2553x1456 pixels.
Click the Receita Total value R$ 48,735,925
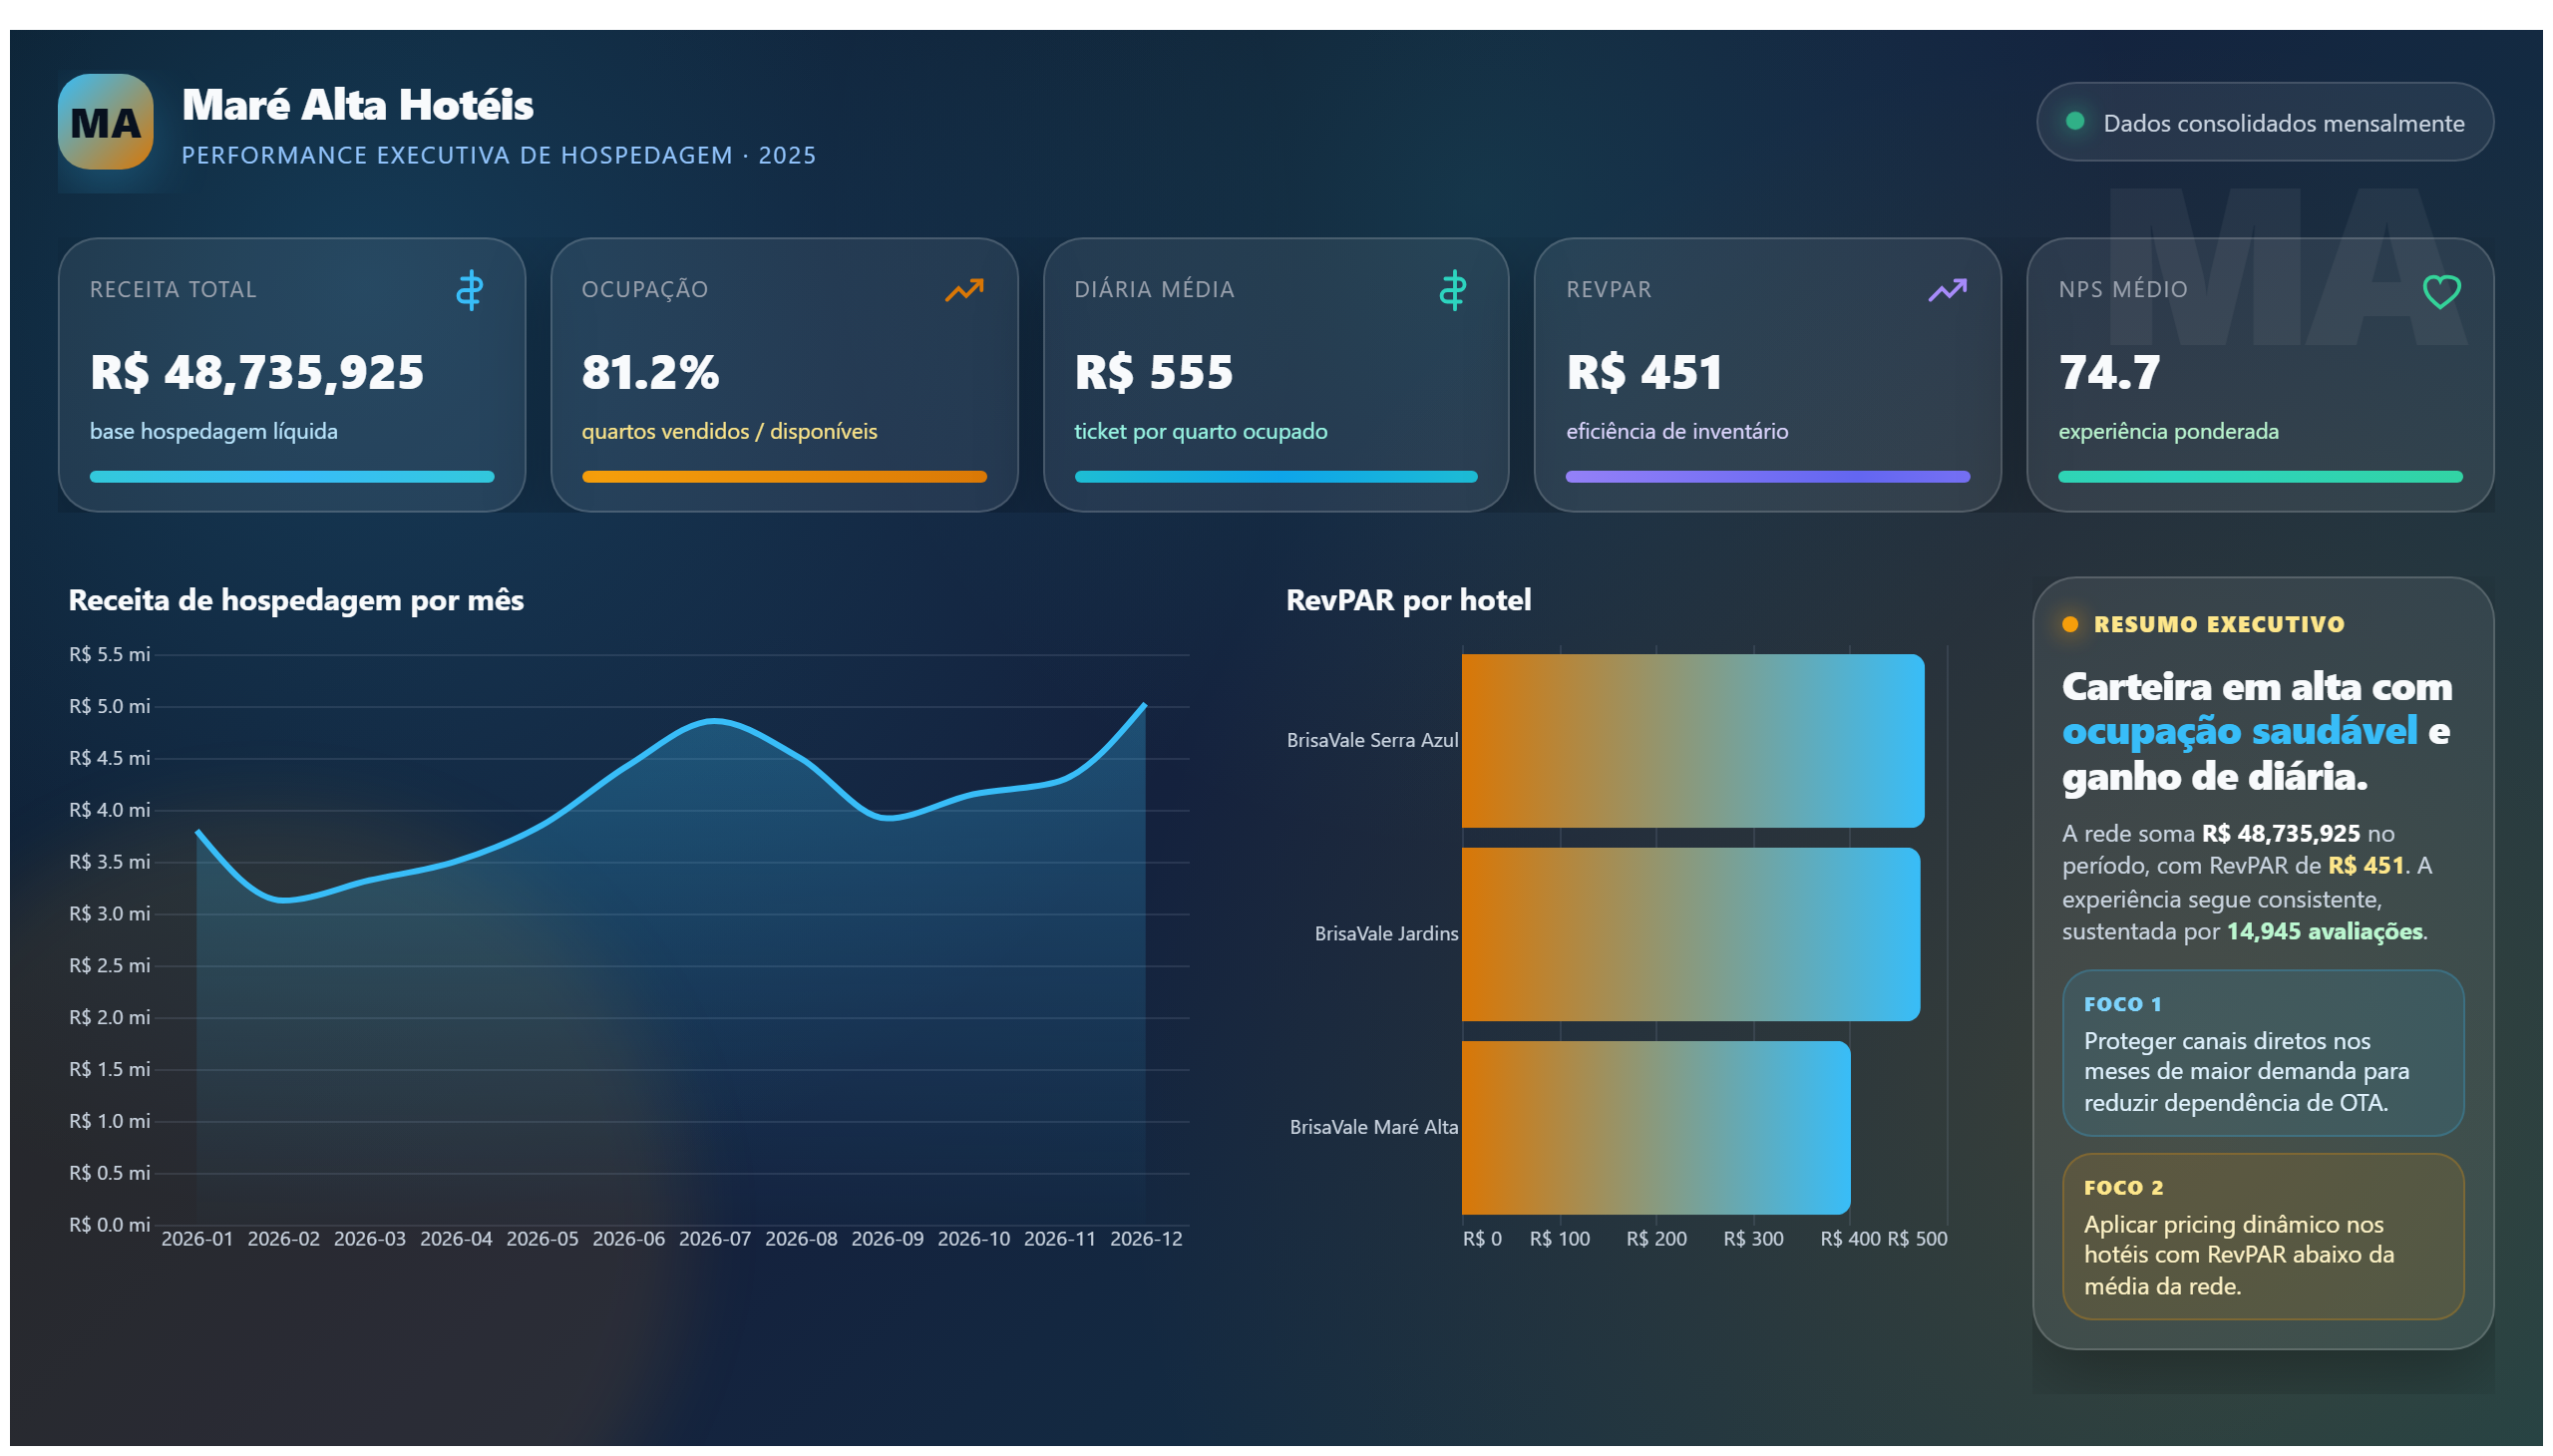click(x=257, y=372)
